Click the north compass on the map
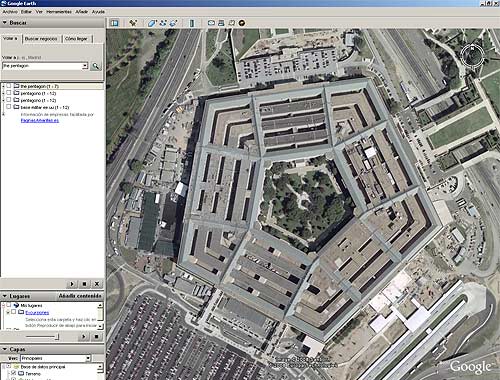Image resolution: width=500 pixels, height=380 pixels. pyautogui.click(x=472, y=55)
